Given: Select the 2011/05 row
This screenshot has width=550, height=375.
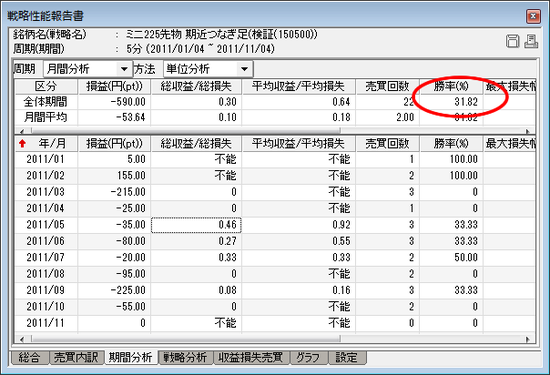Looking at the screenshot, I should (x=275, y=225).
